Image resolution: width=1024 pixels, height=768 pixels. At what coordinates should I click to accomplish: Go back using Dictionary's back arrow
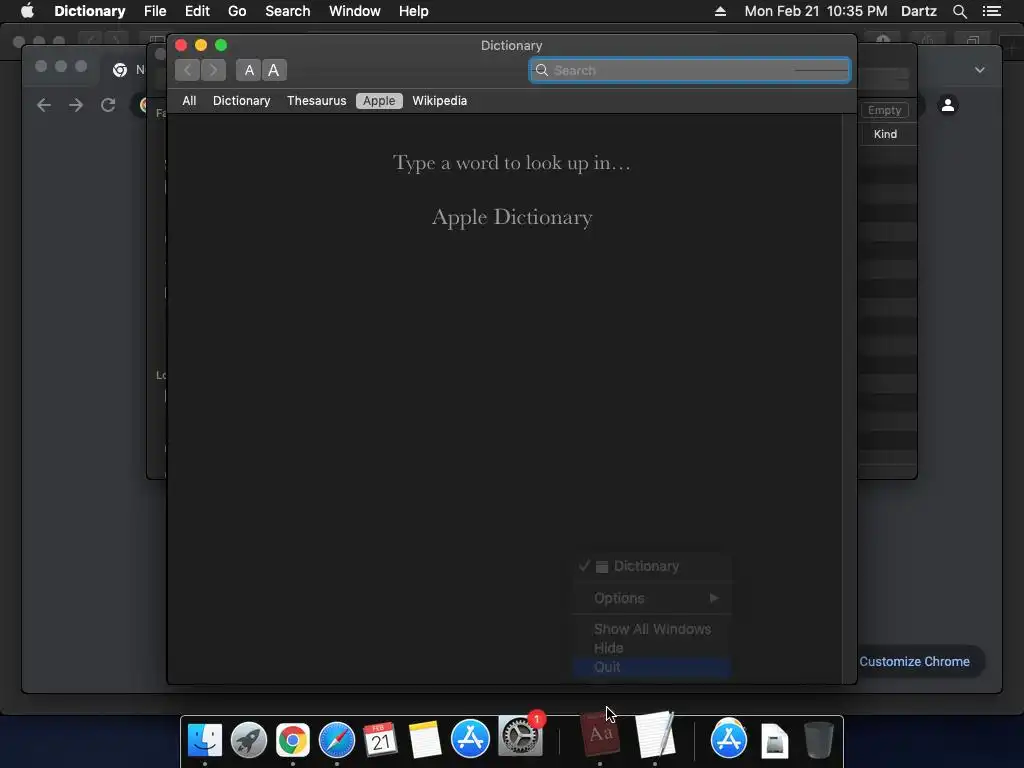point(187,70)
